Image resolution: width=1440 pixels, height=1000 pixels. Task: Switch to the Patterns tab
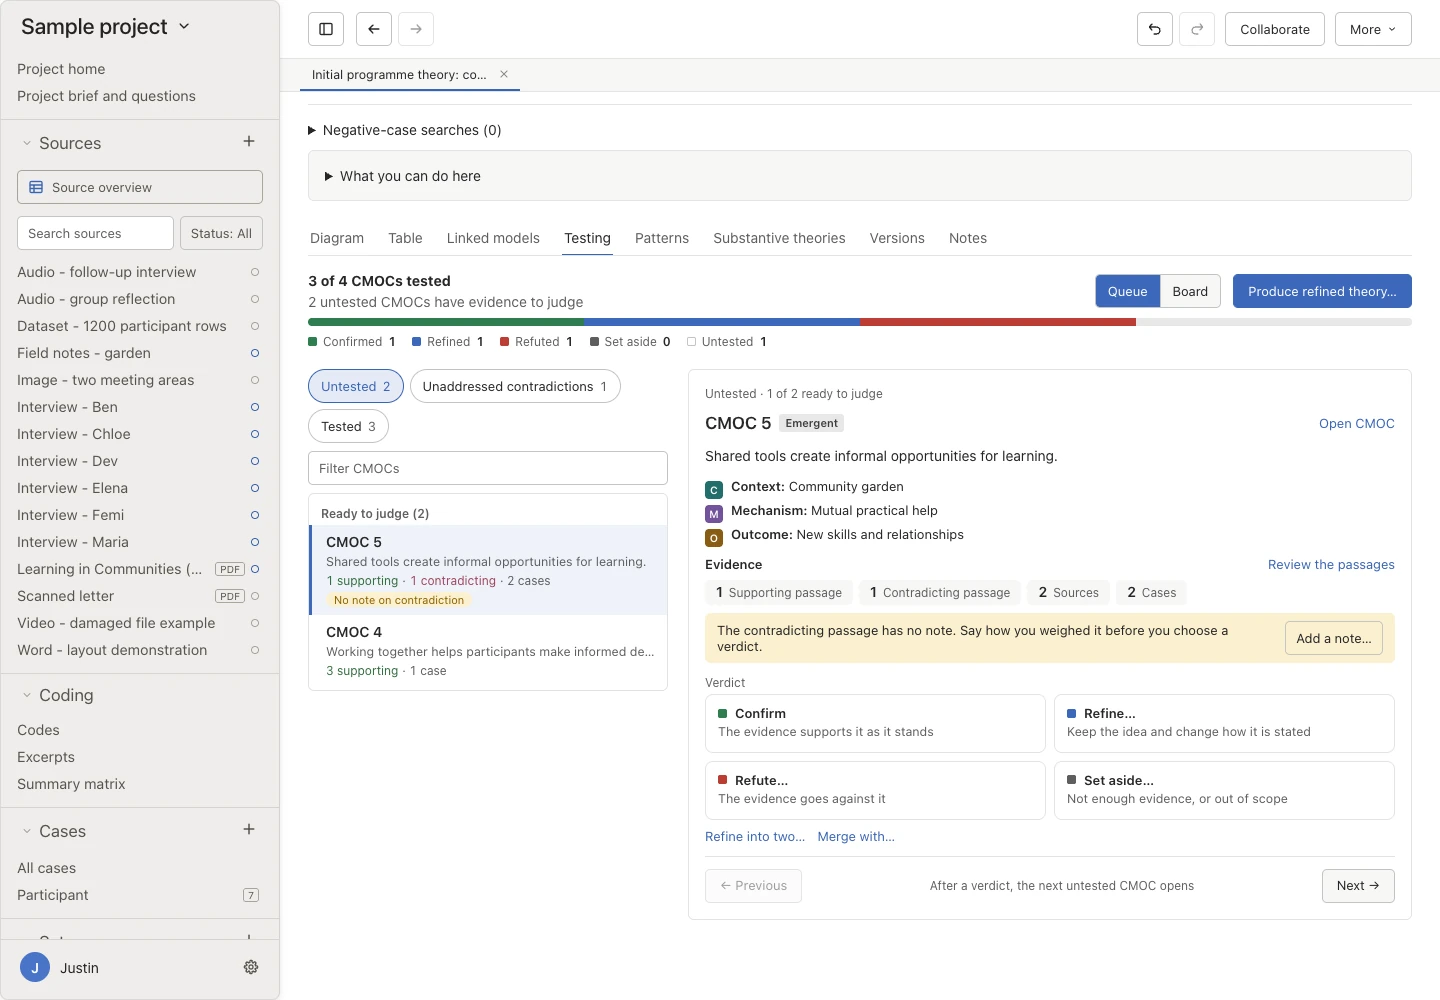pyautogui.click(x=662, y=238)
